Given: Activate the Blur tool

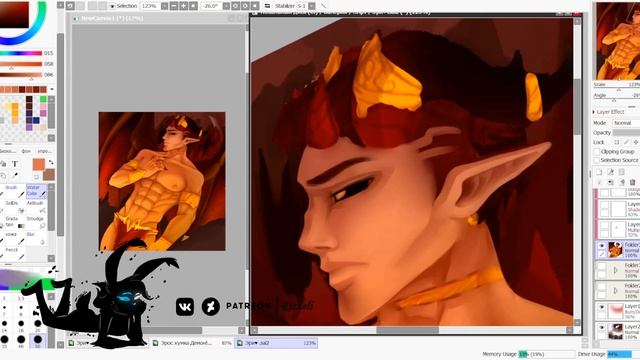Looking at the screenshot, I should pyautogui.click(x=36, y=238).
